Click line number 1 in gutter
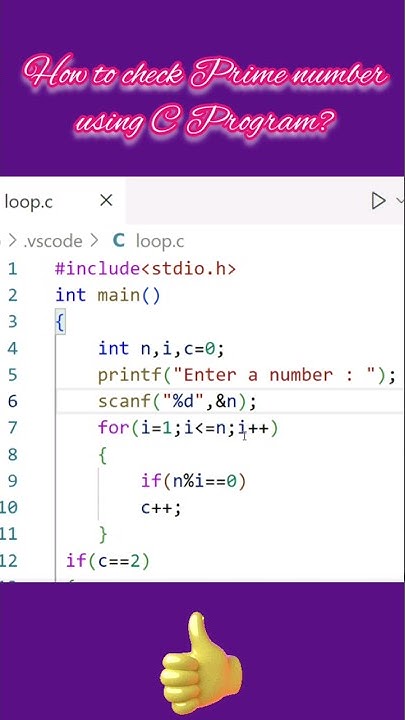Viewport: 405px width, 720px height. click(x=12, y=269)
